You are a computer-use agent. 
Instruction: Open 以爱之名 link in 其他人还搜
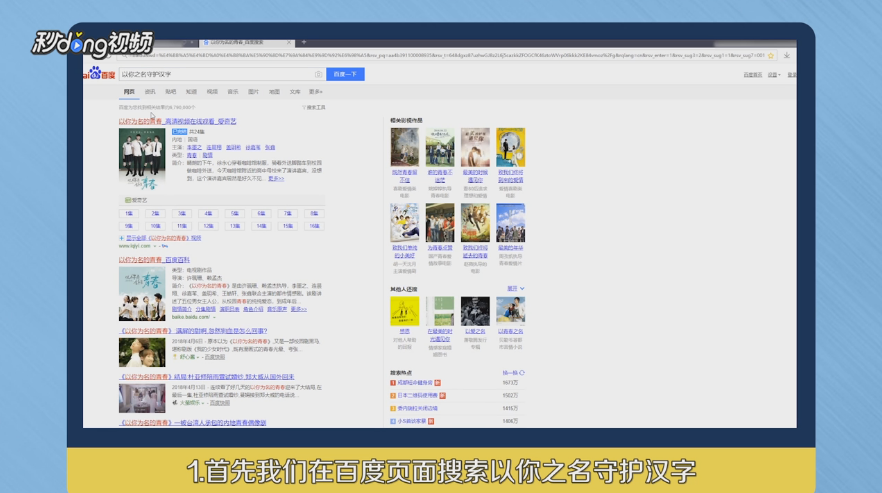[475, 331]
